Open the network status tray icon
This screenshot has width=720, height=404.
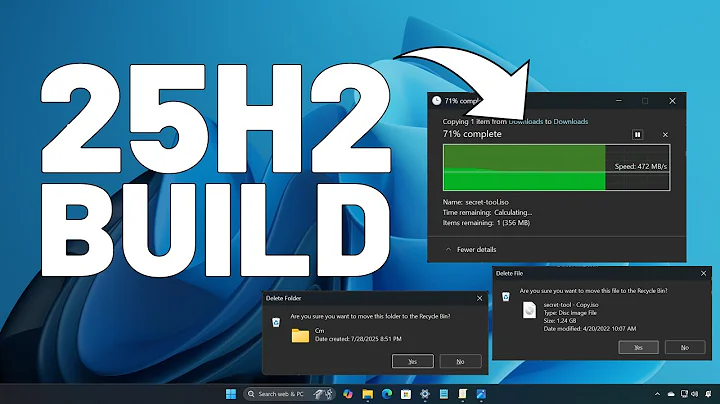tap(684, 394)
